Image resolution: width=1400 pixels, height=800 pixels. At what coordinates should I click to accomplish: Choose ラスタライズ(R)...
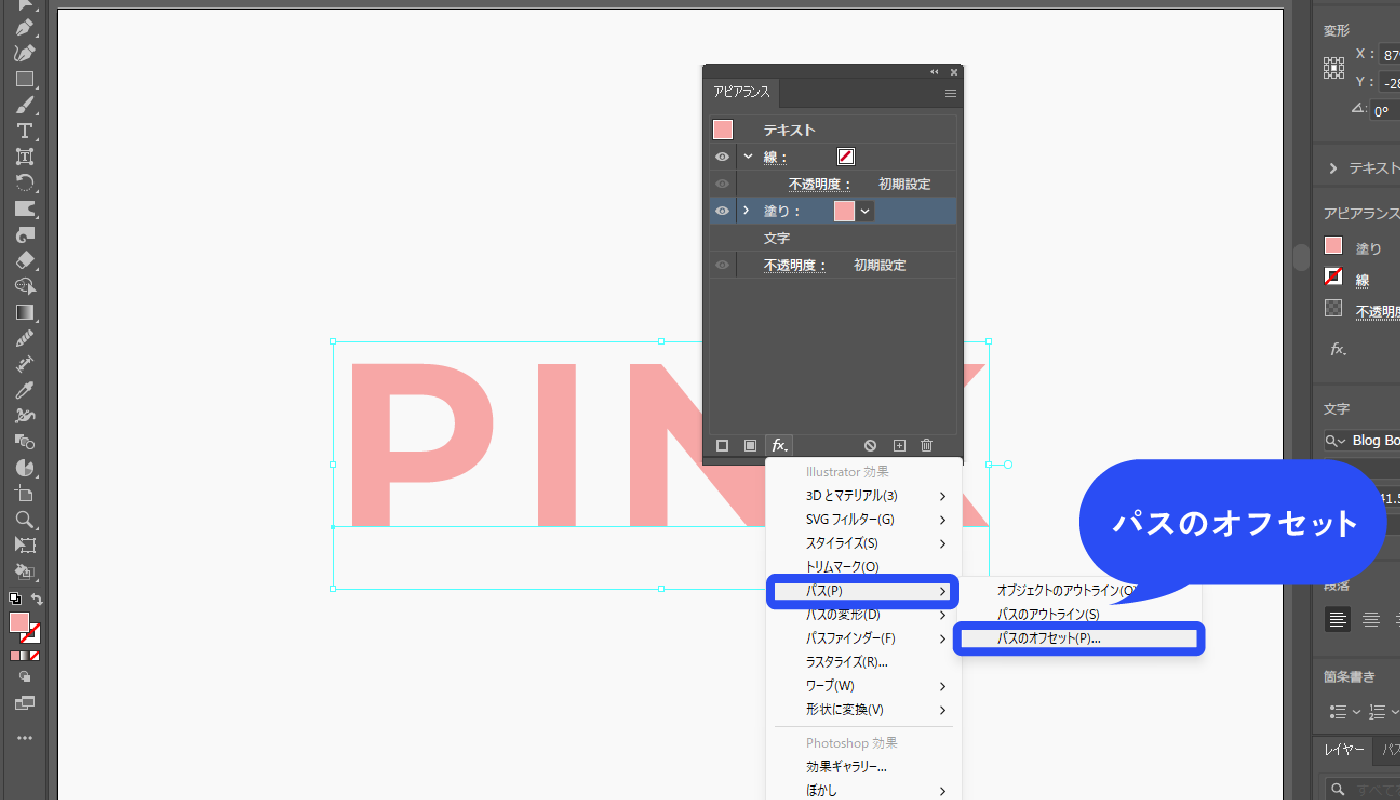point(864,662)
